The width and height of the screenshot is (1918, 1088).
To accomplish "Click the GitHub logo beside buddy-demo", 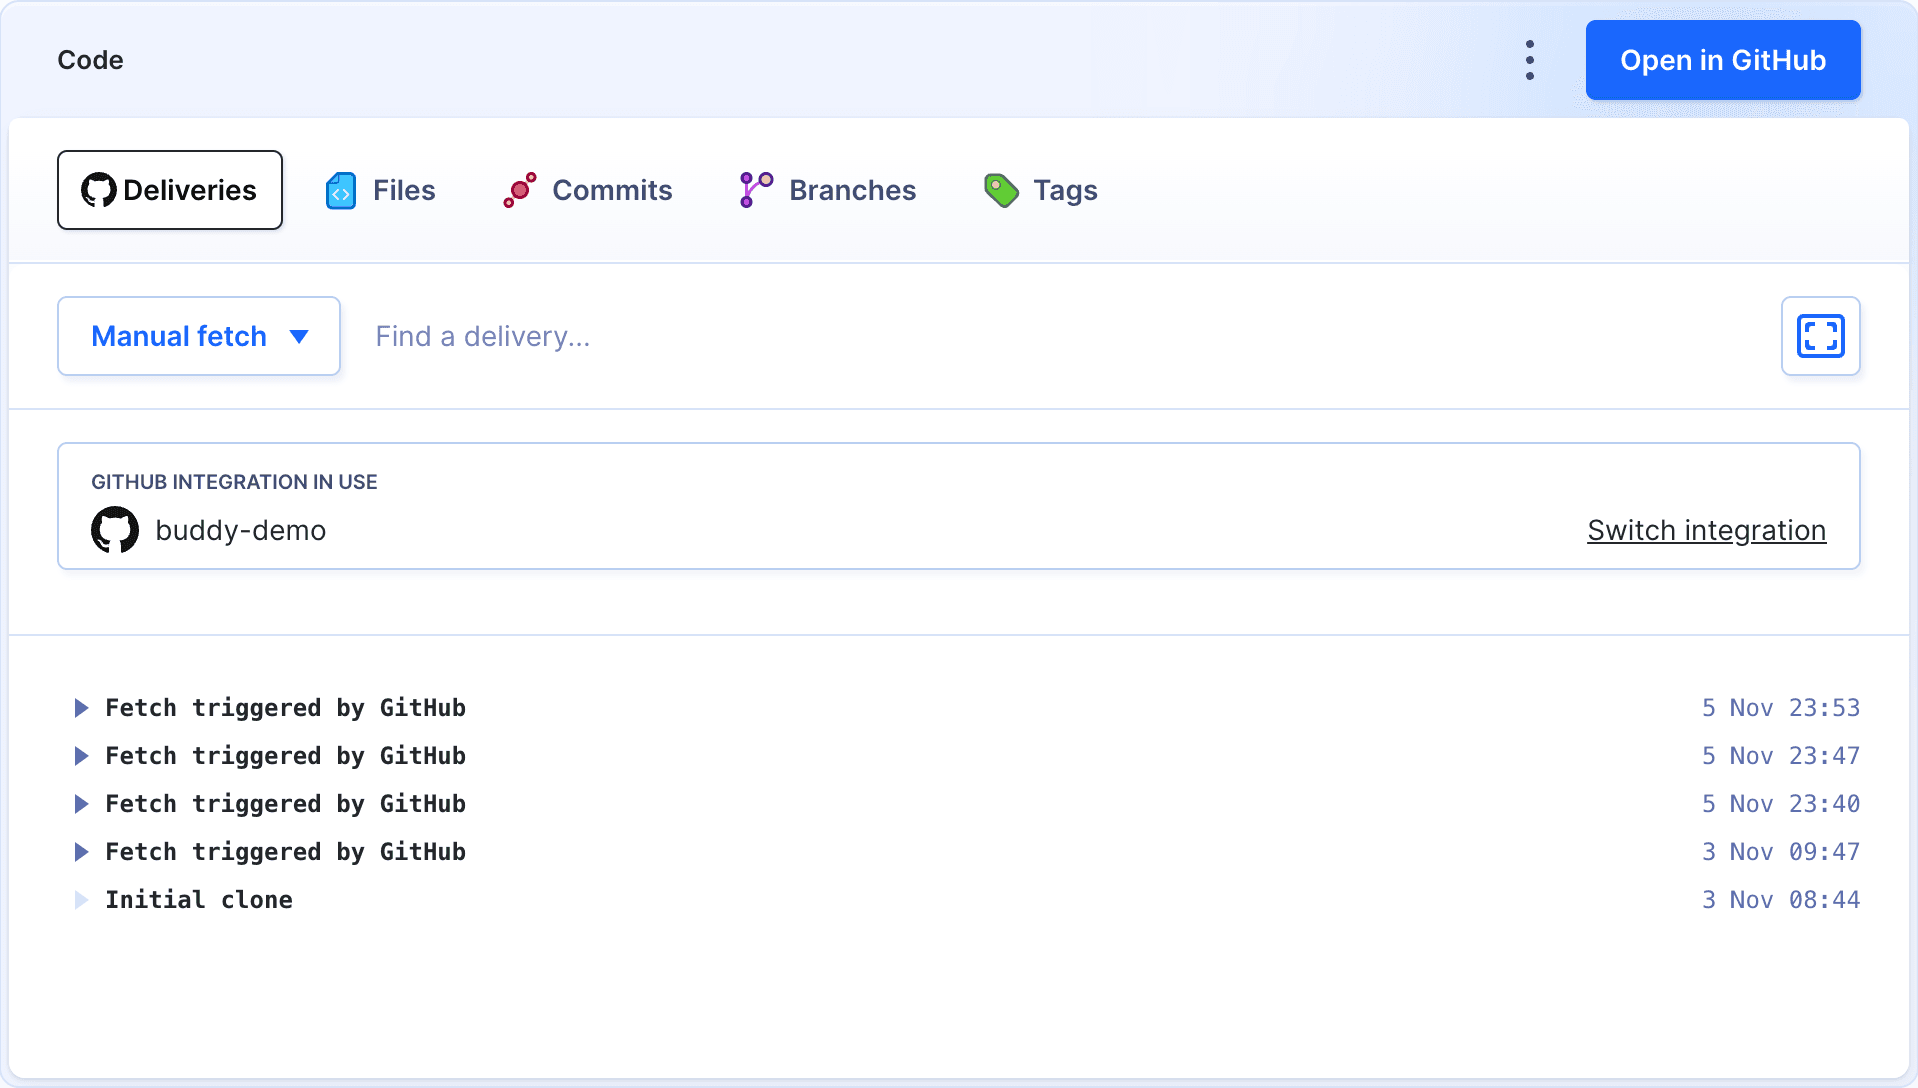I will tap(115, 530).
